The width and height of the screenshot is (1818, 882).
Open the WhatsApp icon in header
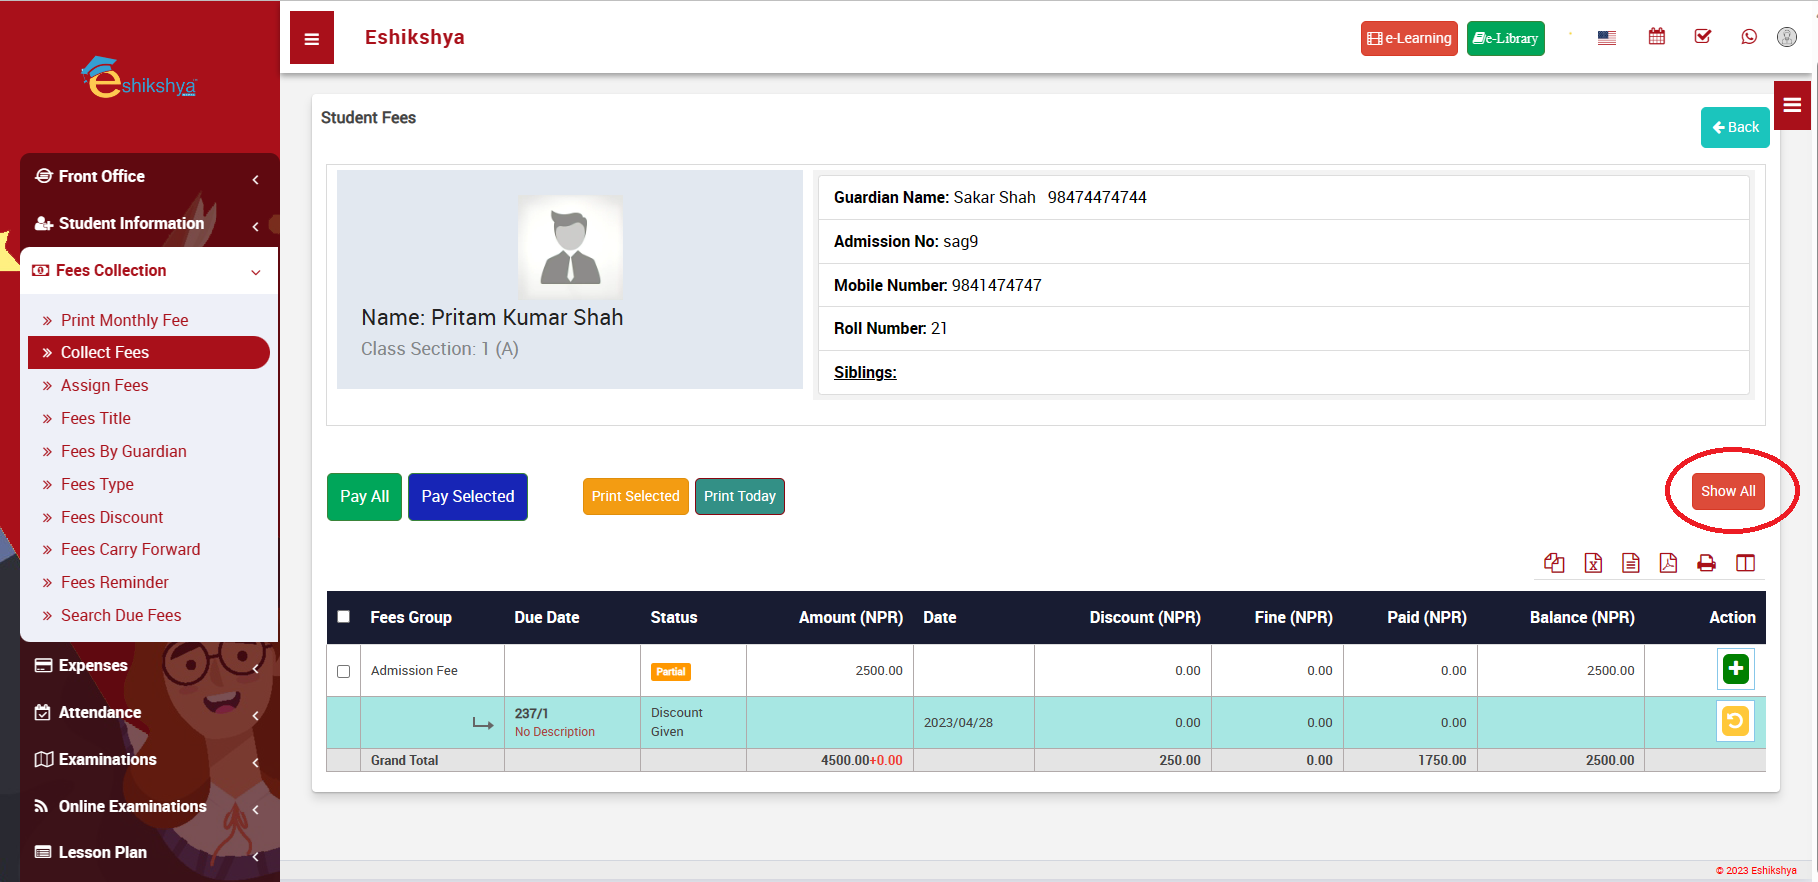(x=1748, y=37)
